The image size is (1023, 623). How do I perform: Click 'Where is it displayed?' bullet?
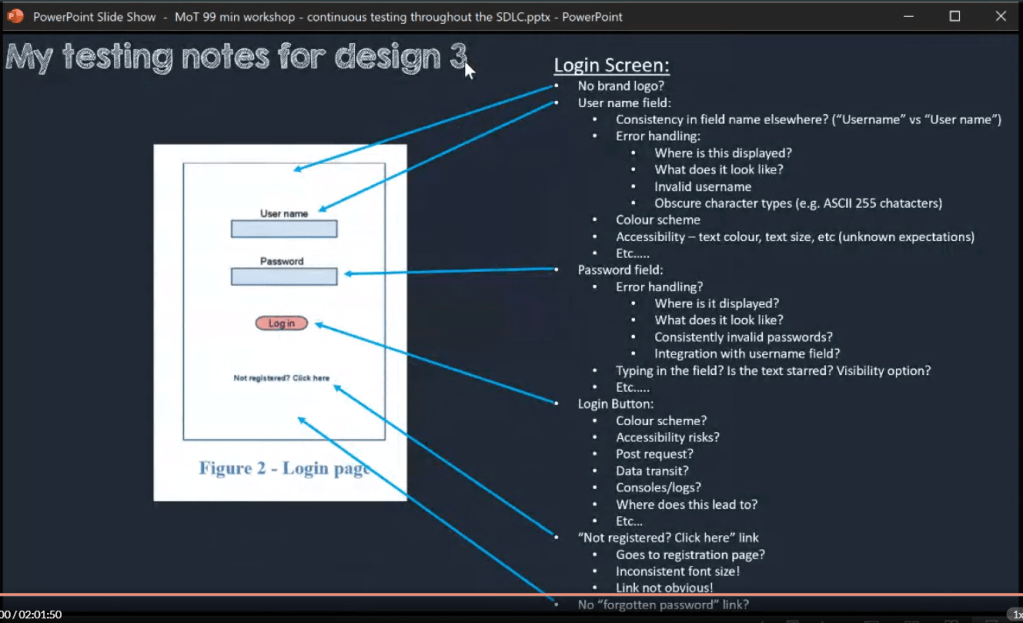point(716,303)
